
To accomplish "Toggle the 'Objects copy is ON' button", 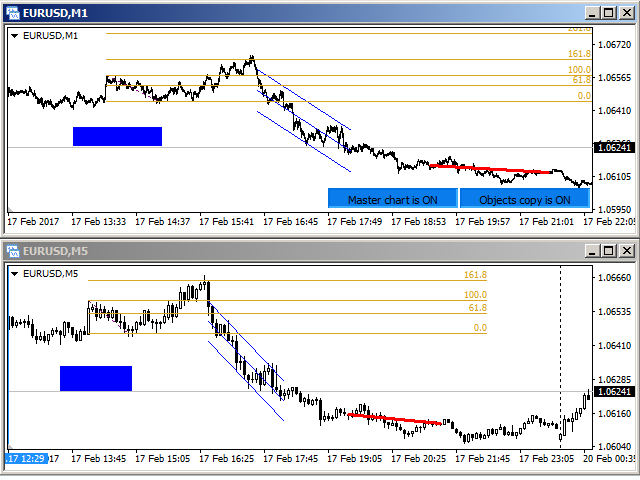I will tap(524, 199).
